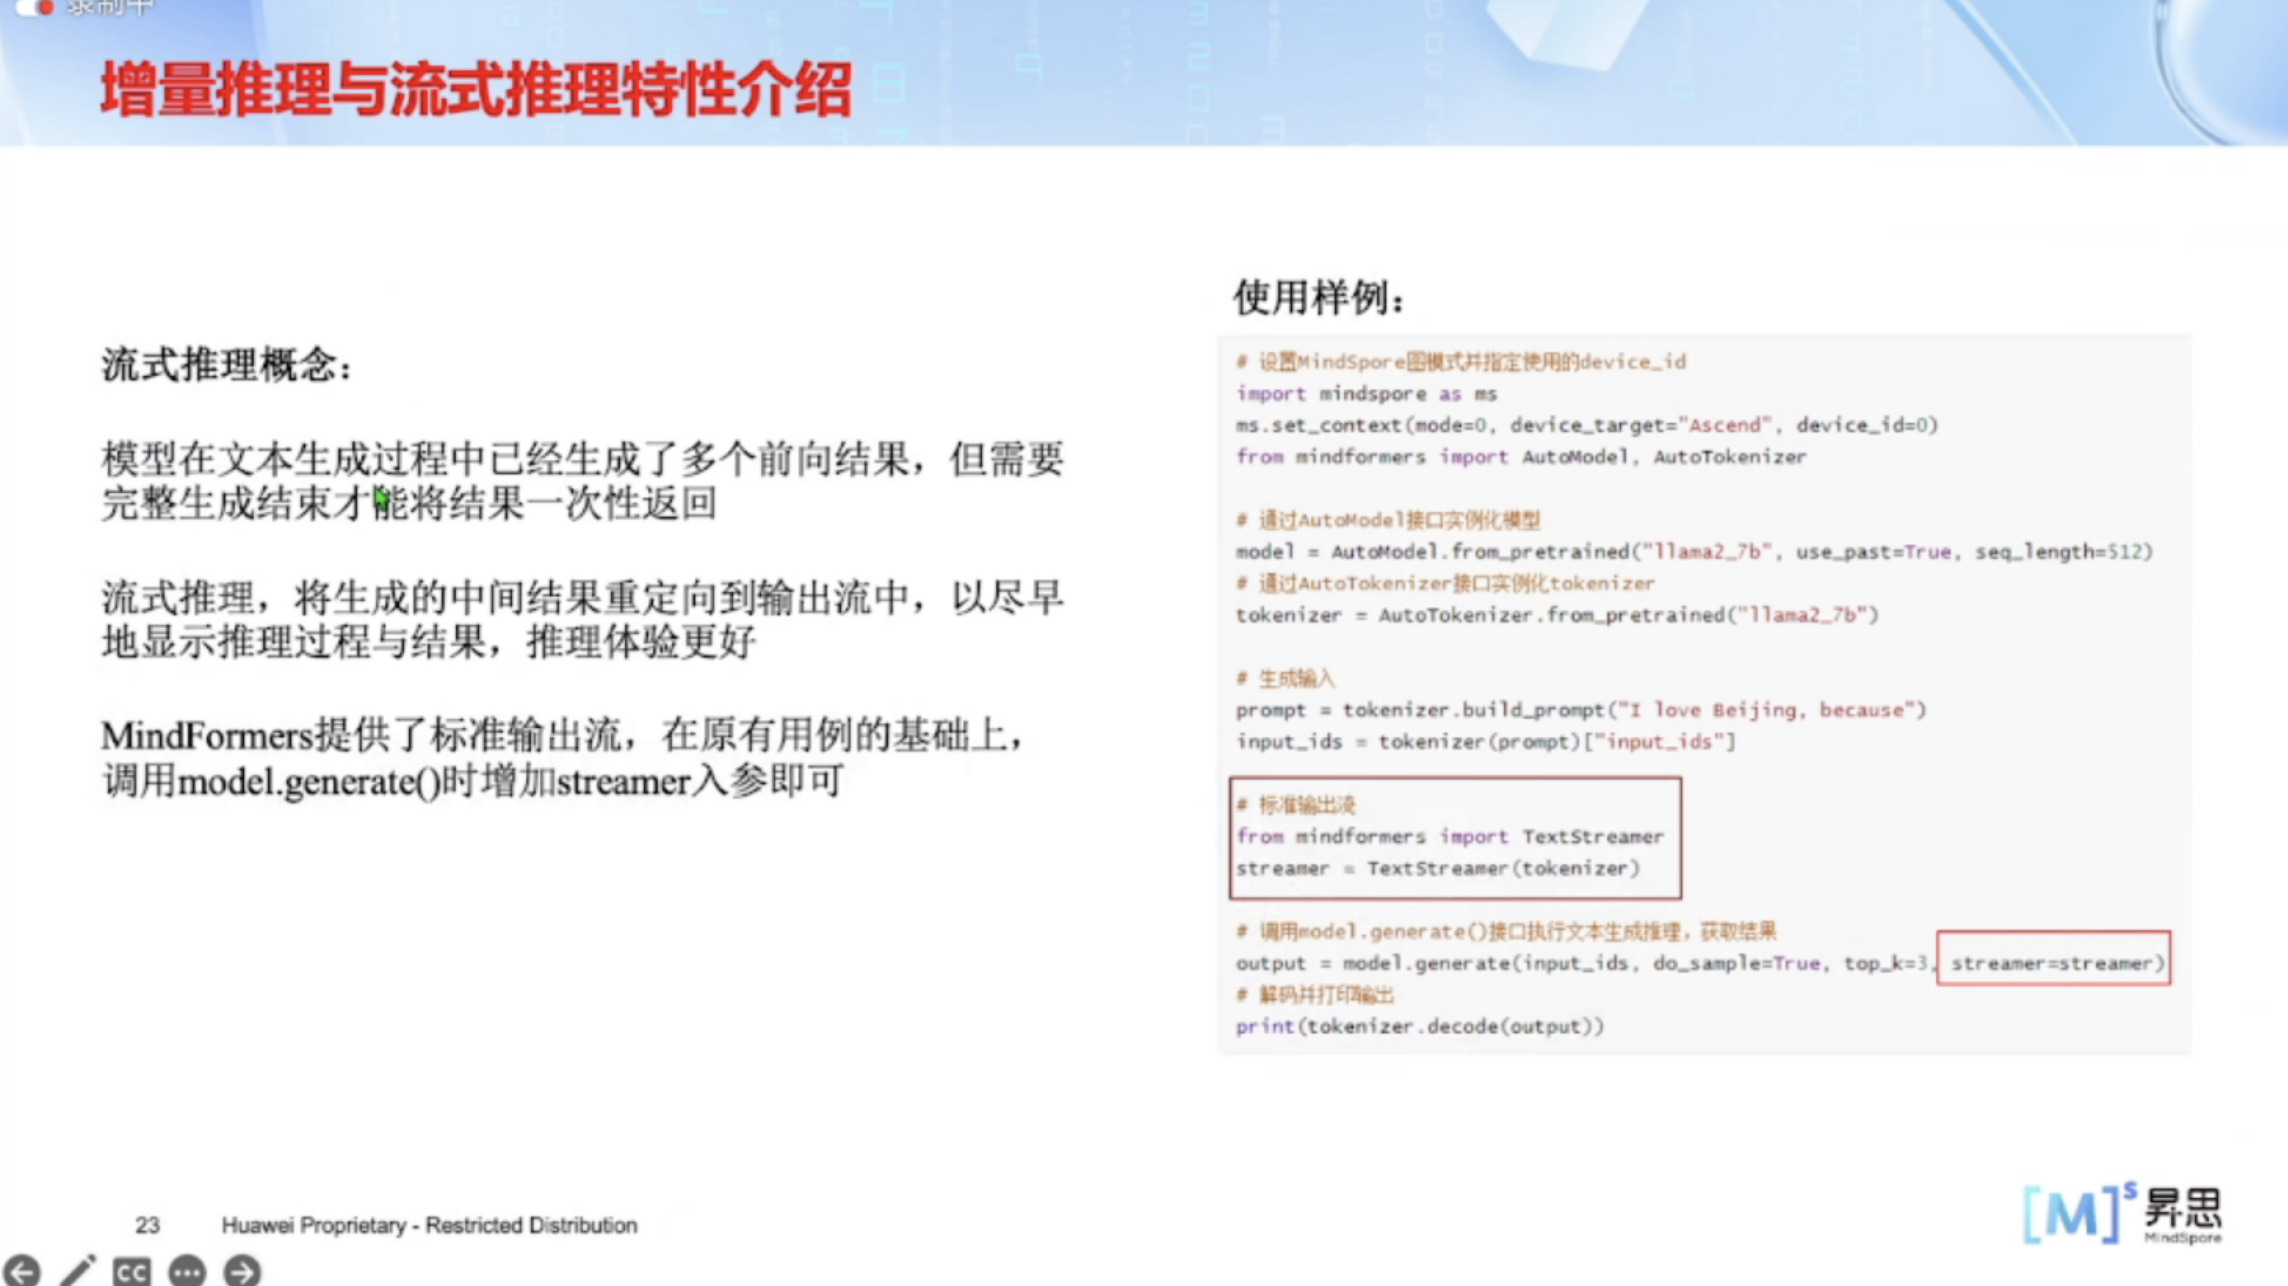The image size is (2288, 1286).
Task: Click the 流式推理概念 heading
Action: point(227,365)
